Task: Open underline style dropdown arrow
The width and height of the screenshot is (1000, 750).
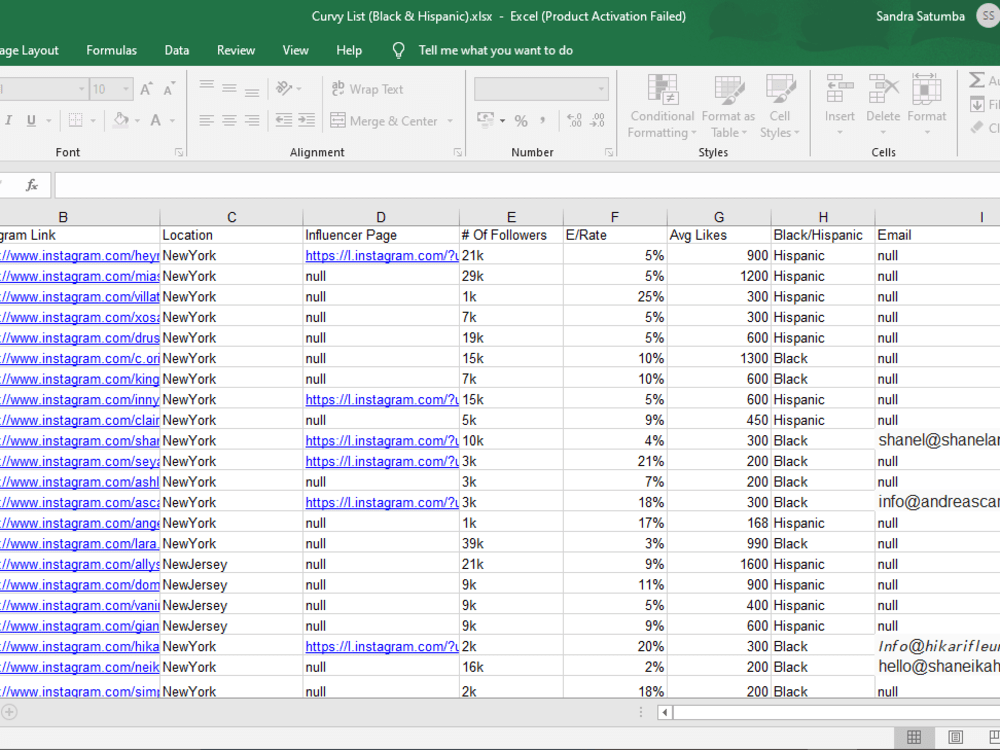Action: (48, 120)
